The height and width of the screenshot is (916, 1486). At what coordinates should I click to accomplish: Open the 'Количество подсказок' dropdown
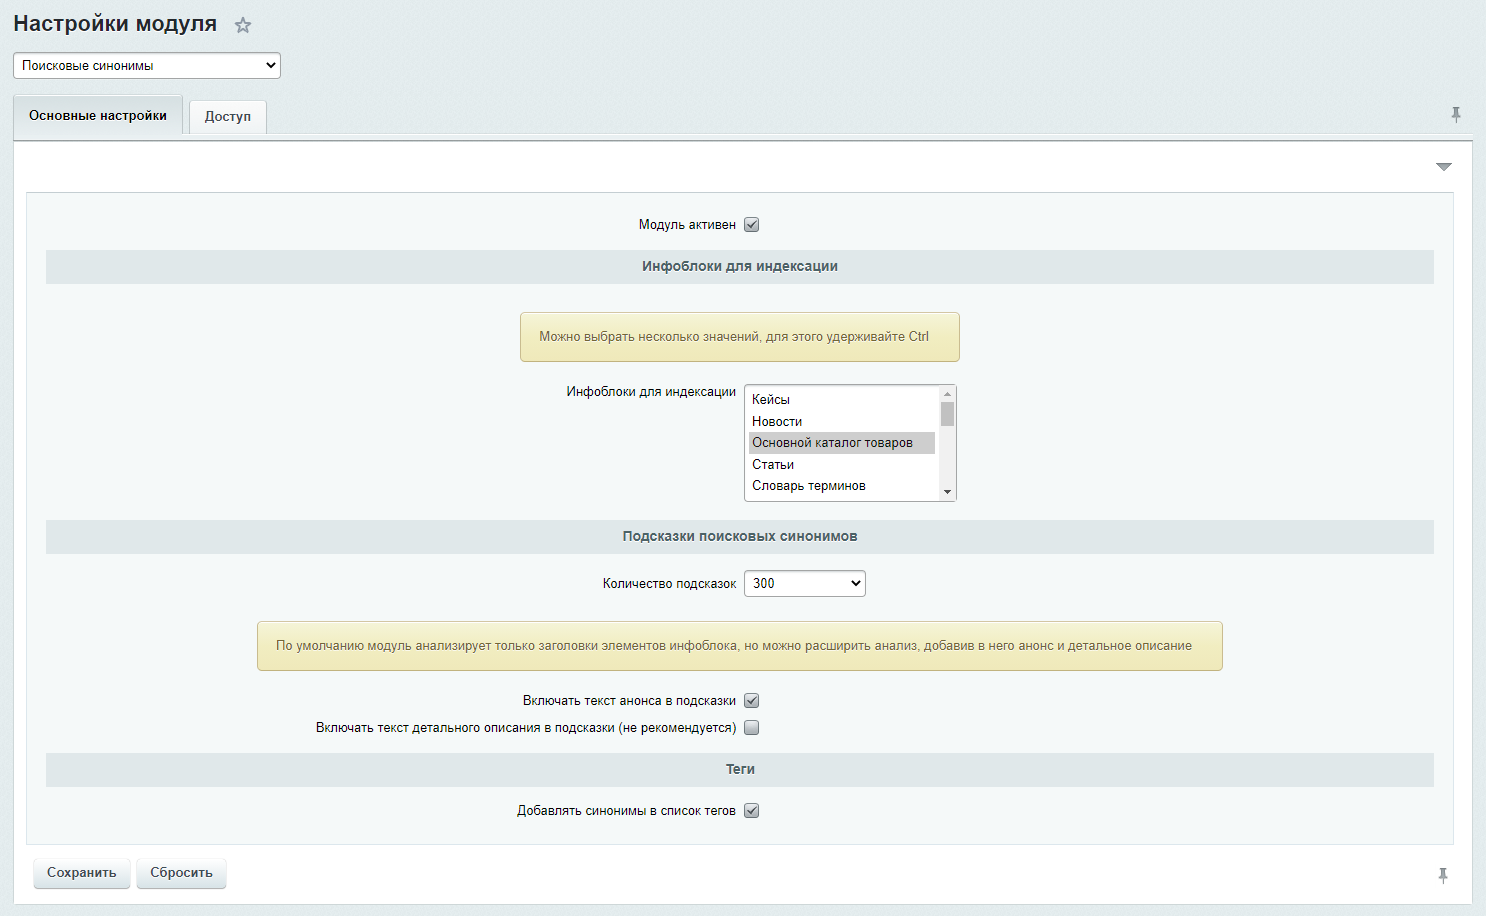pos(805,584)
